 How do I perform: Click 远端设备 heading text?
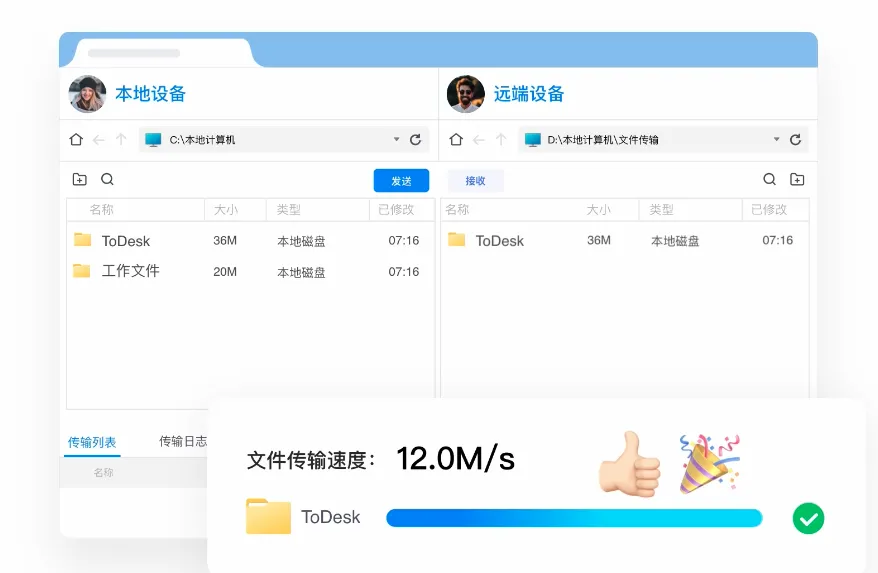pyautogui.click(x=529, y=94)
